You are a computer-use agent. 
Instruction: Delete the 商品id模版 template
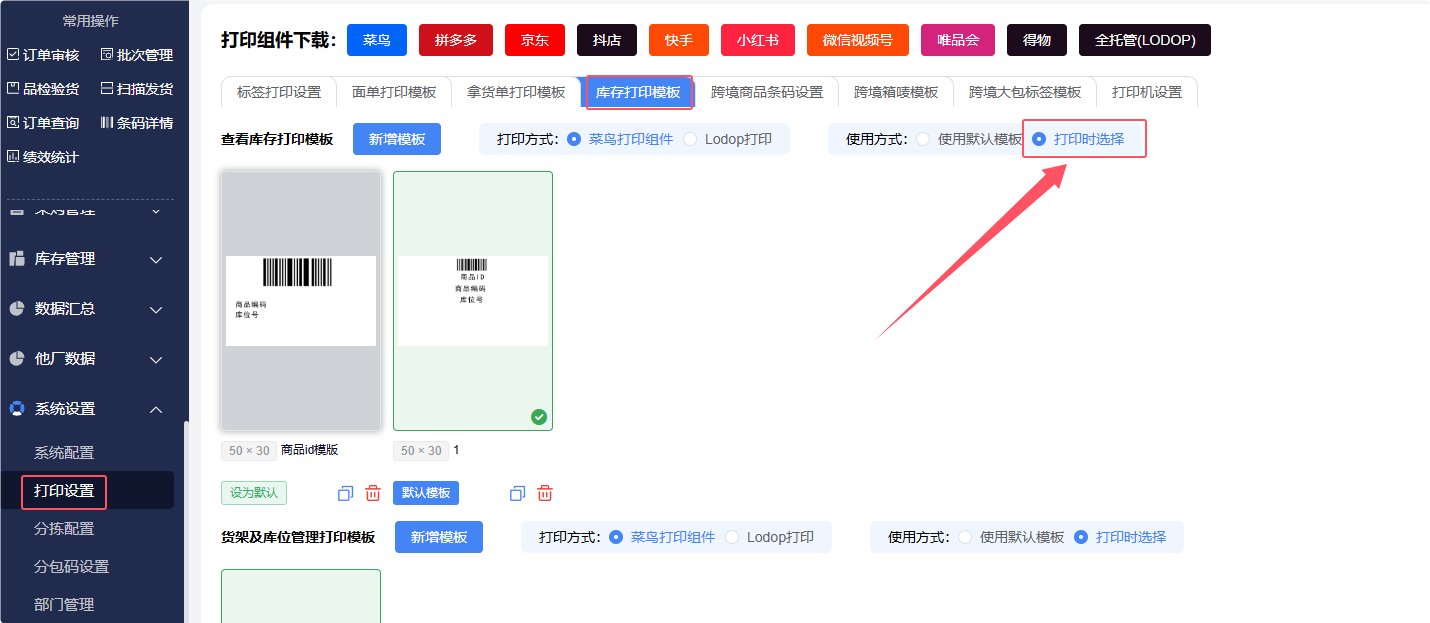373,493
